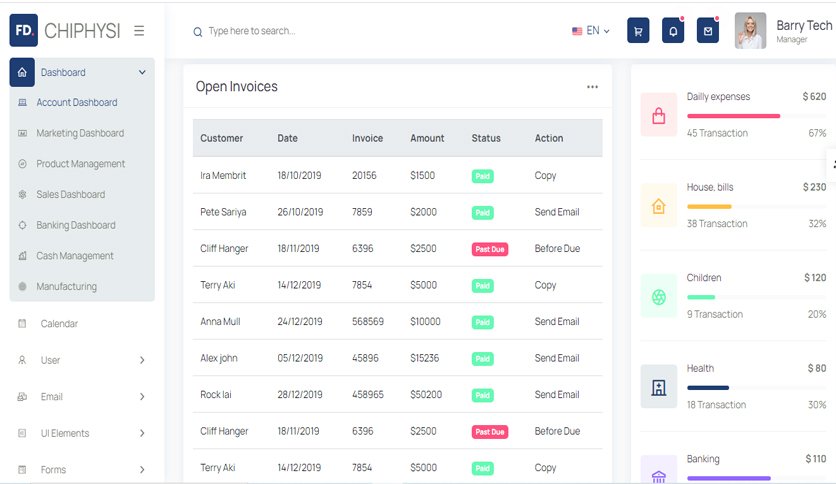
Task: Click the Invoice column header
Action: click(x=367, y=138)
